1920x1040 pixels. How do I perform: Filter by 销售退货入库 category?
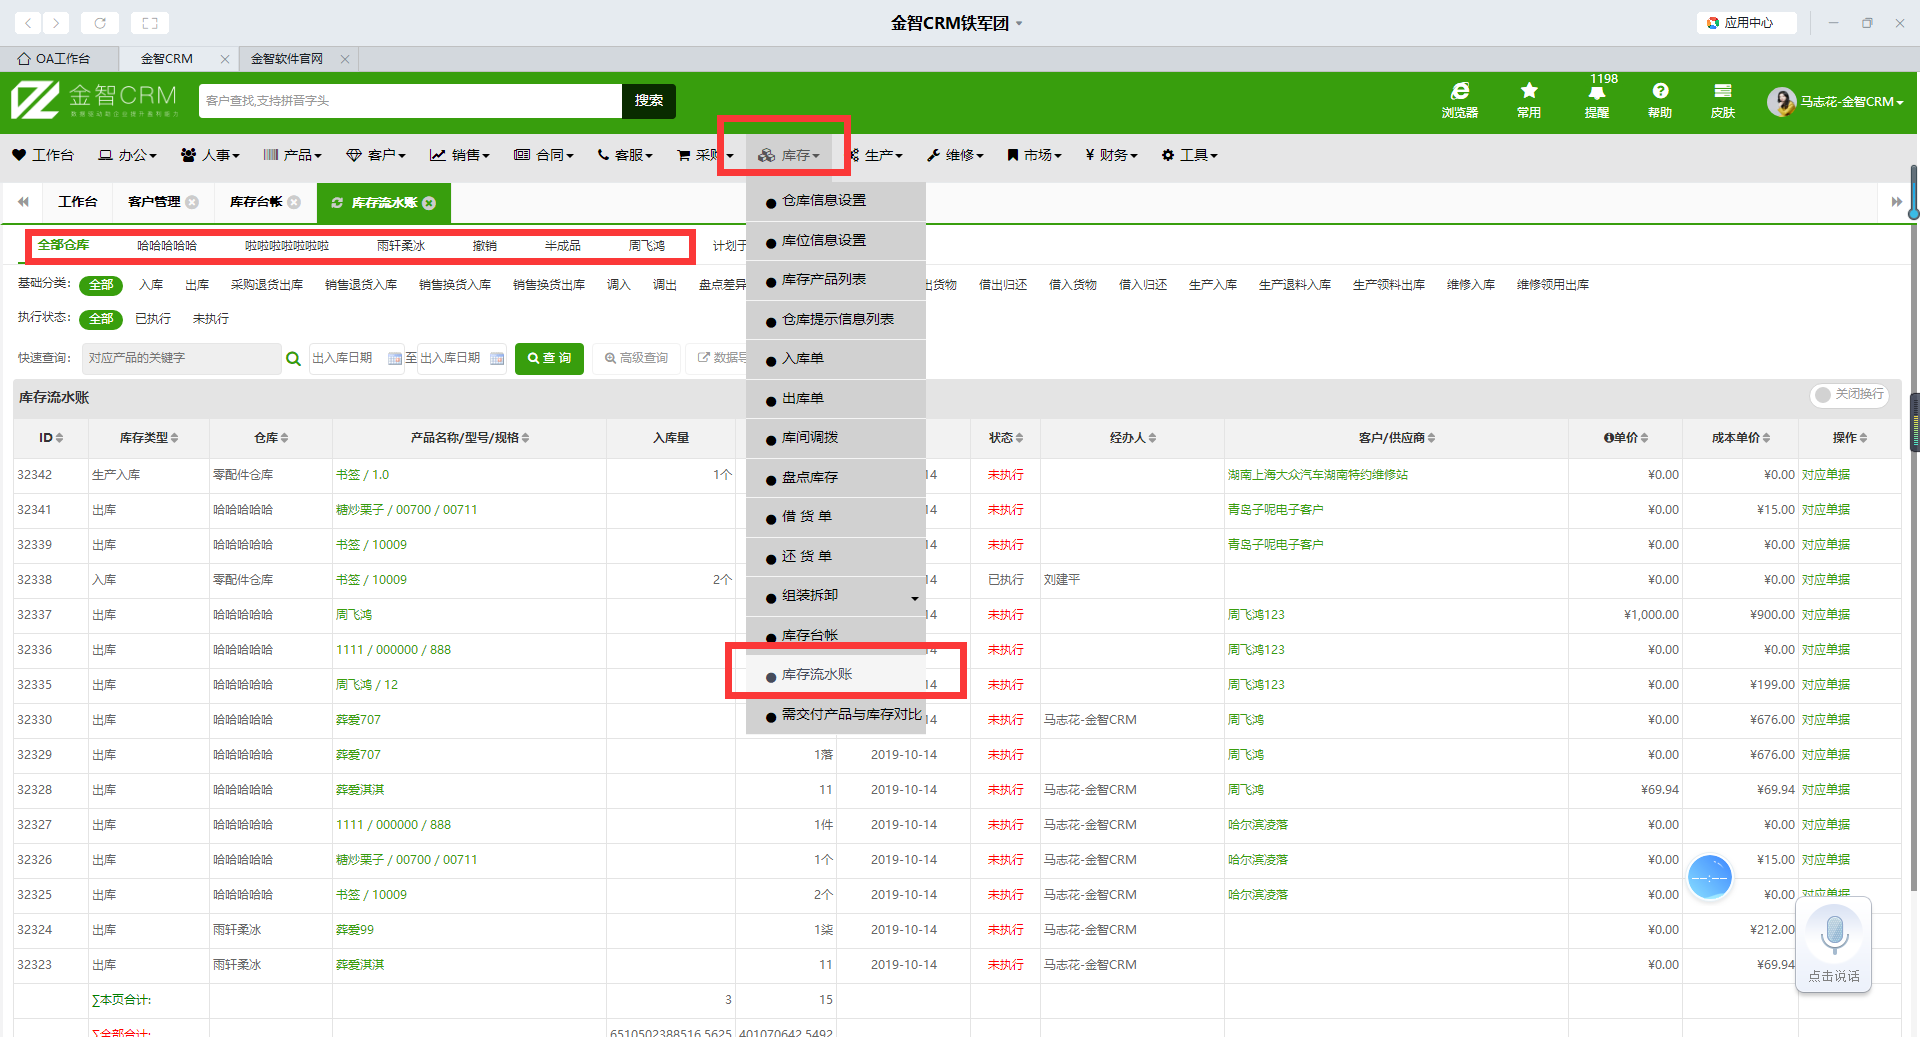(x=361, y=285)
